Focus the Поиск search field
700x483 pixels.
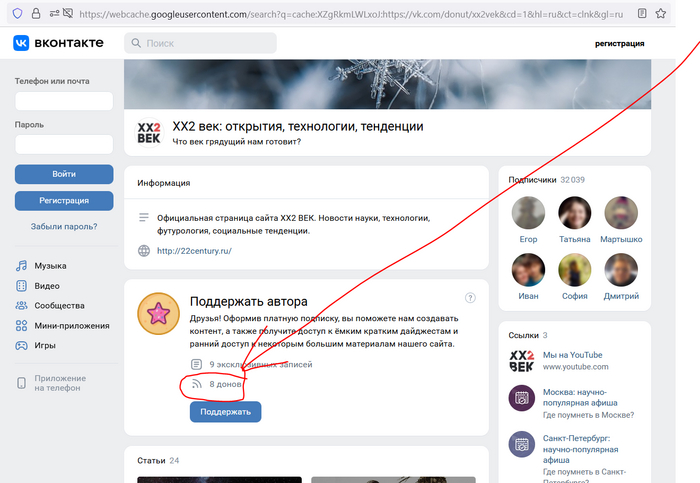click(x=200, y=43)
